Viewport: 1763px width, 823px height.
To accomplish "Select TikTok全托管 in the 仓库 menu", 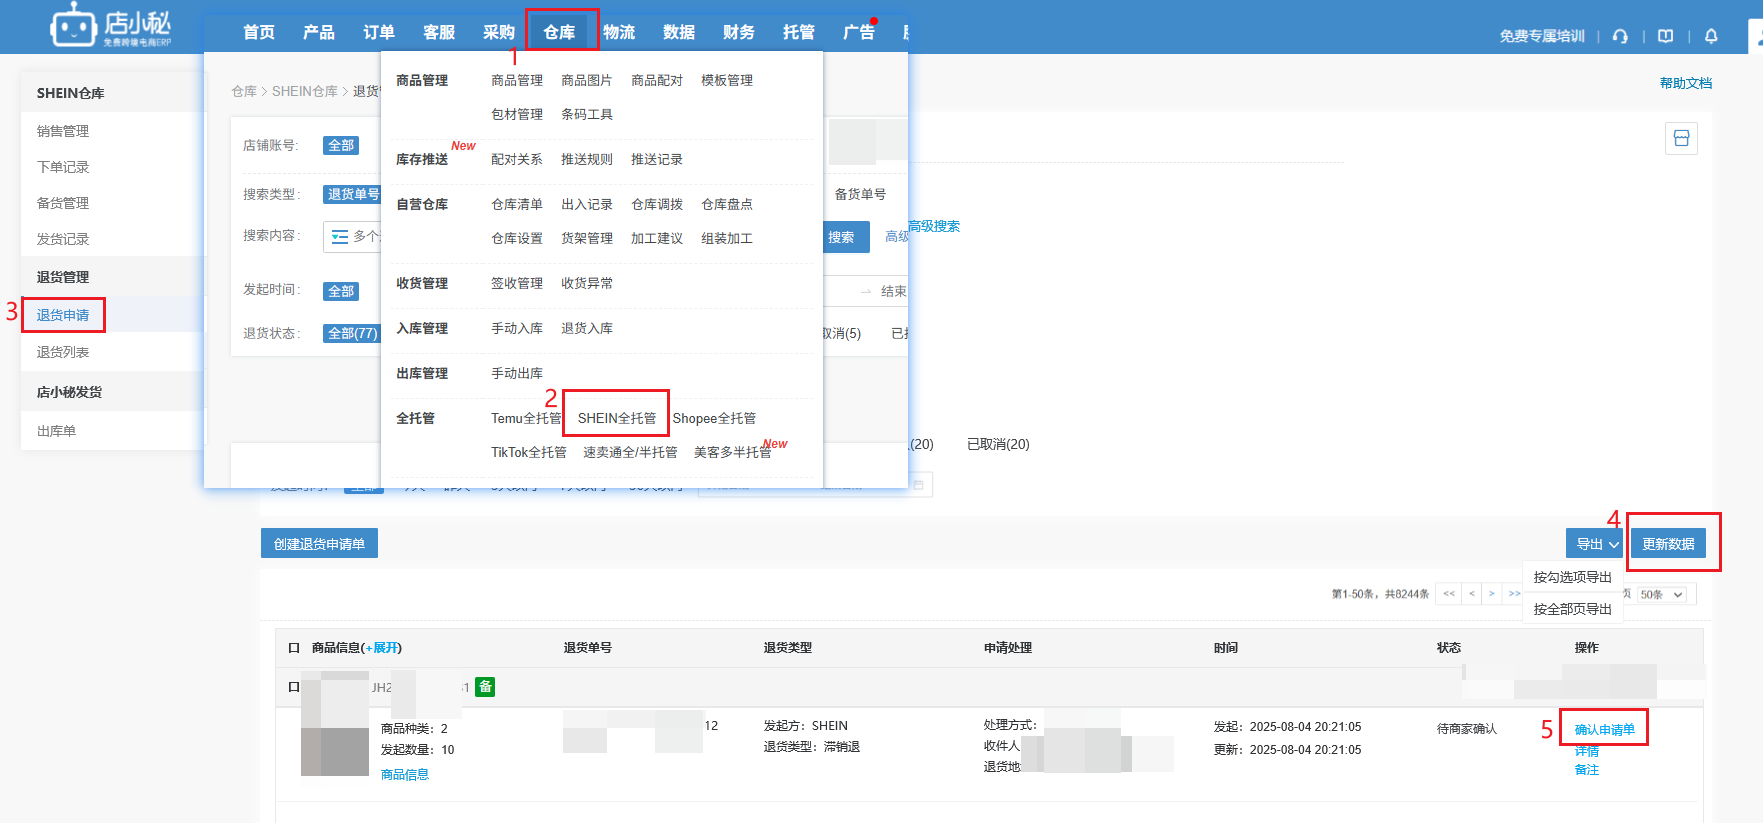I will [529, 452].
